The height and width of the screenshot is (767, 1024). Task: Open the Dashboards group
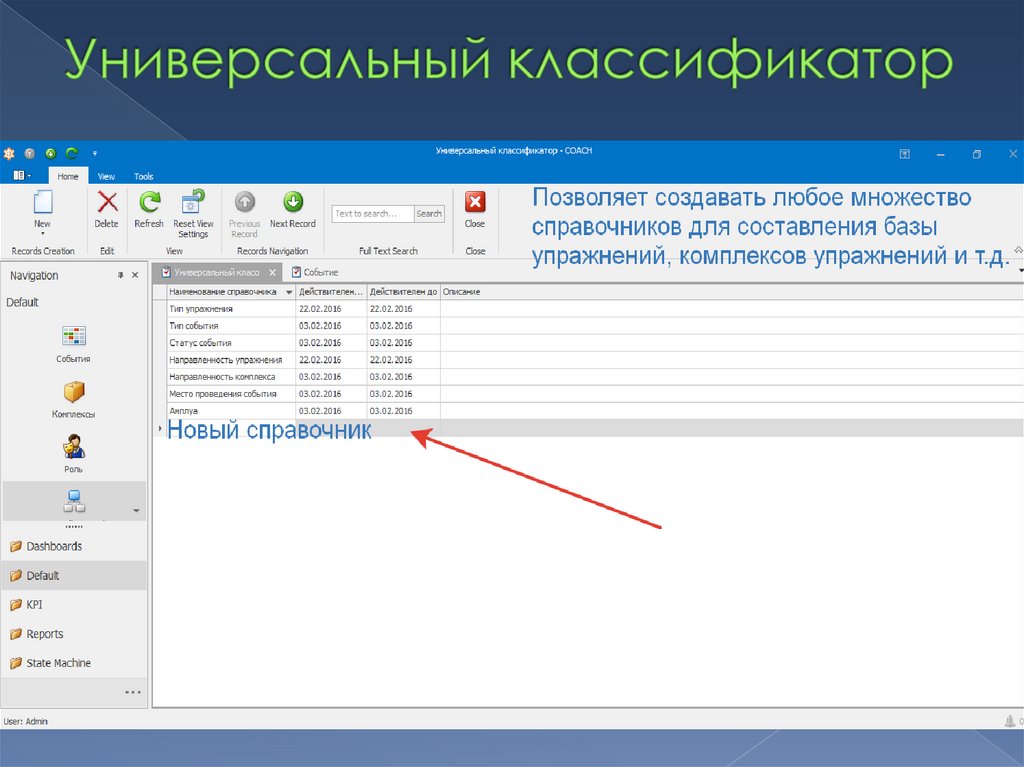pyautogui.click(x=74, y=546)
